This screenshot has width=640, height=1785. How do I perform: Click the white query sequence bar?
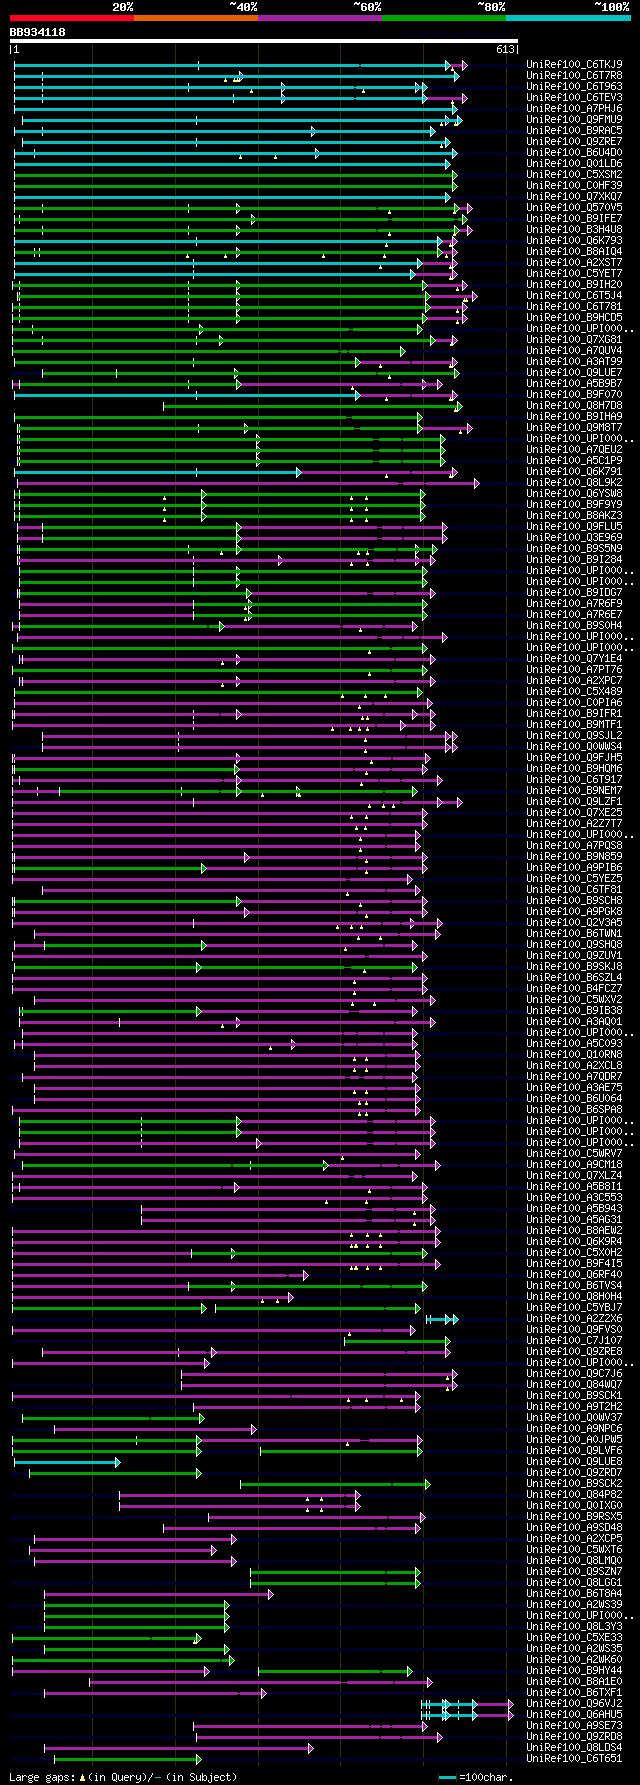[264, 41]
